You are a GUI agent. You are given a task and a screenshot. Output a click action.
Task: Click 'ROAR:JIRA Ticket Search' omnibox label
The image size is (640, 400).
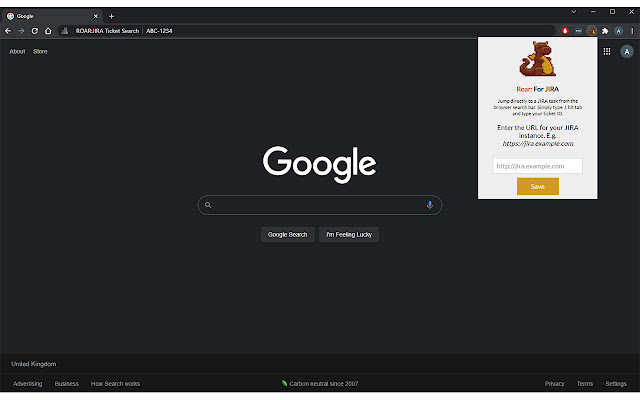(x=107, y=31)
